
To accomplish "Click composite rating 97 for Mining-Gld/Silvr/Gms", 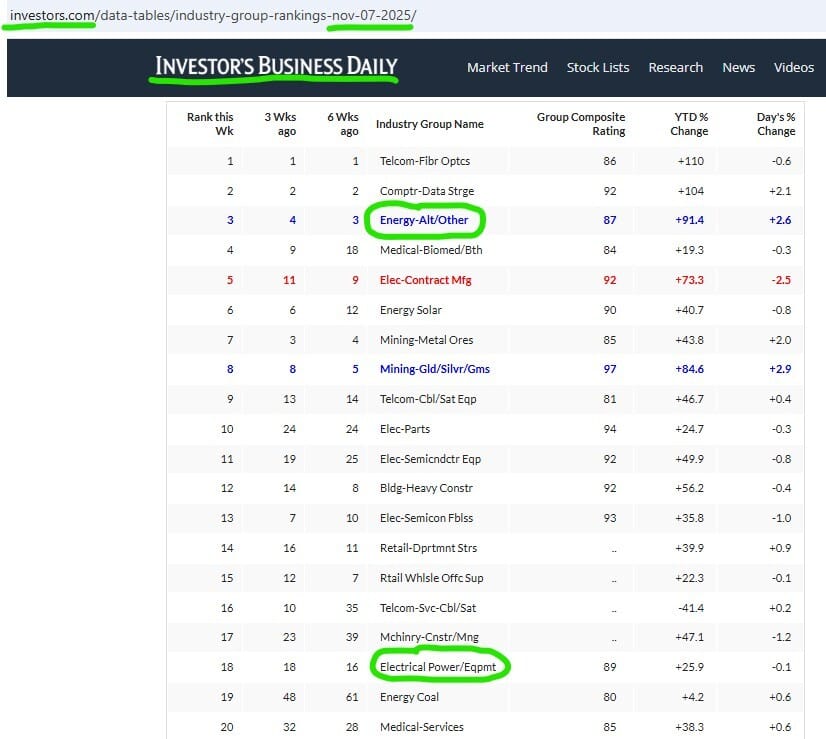I will (x=609, y=369).
